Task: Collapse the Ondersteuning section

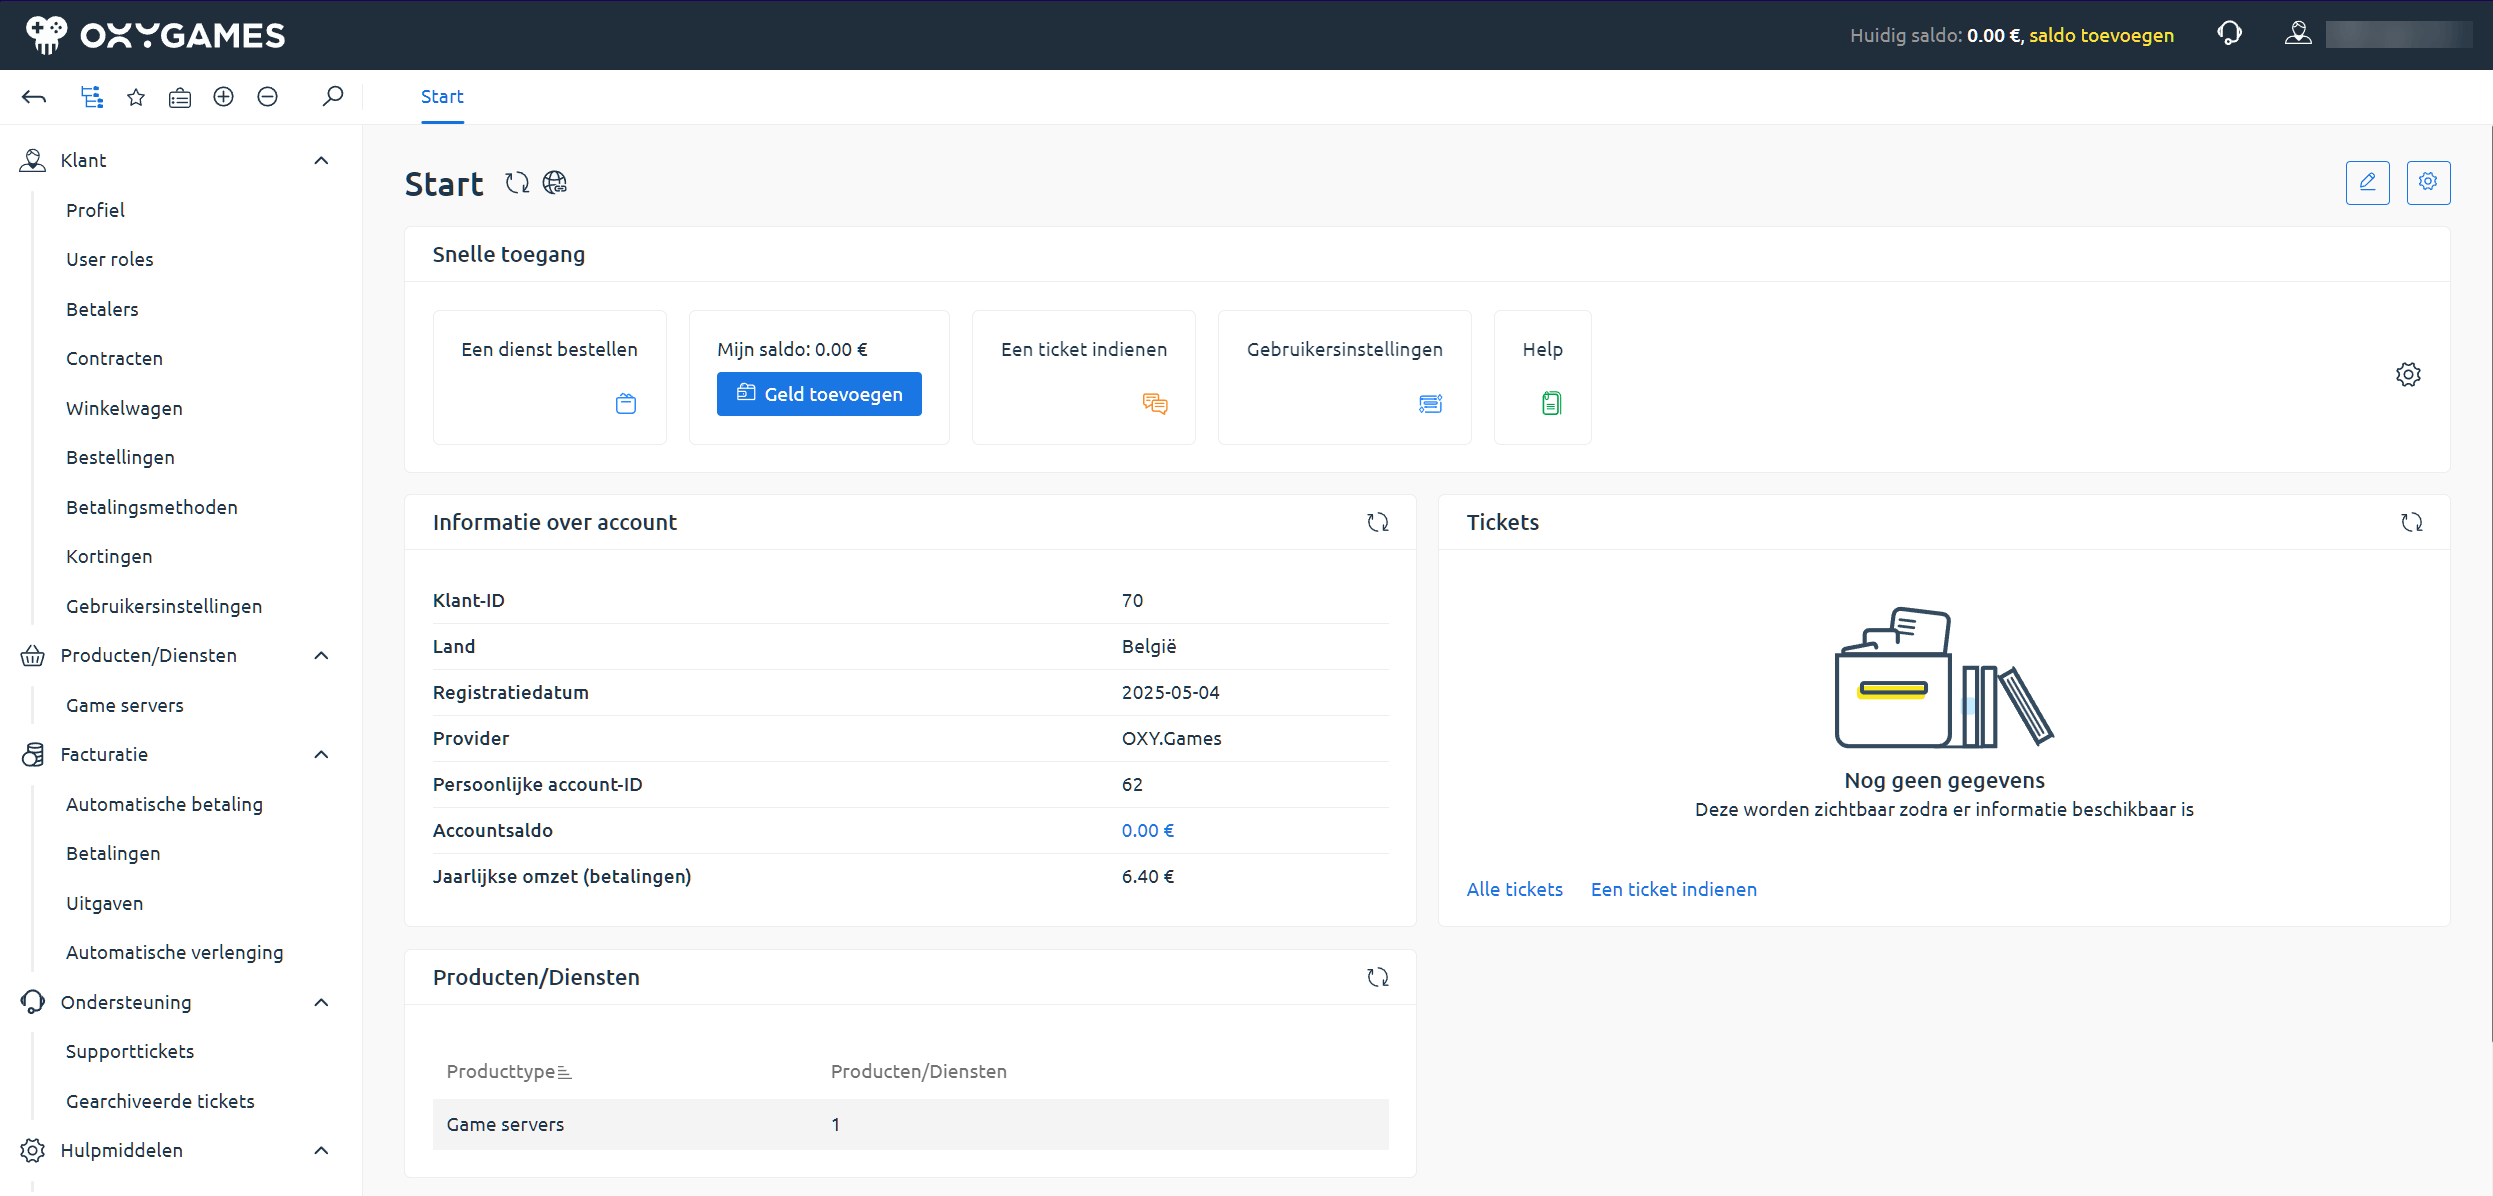Action: (320, 1002)
